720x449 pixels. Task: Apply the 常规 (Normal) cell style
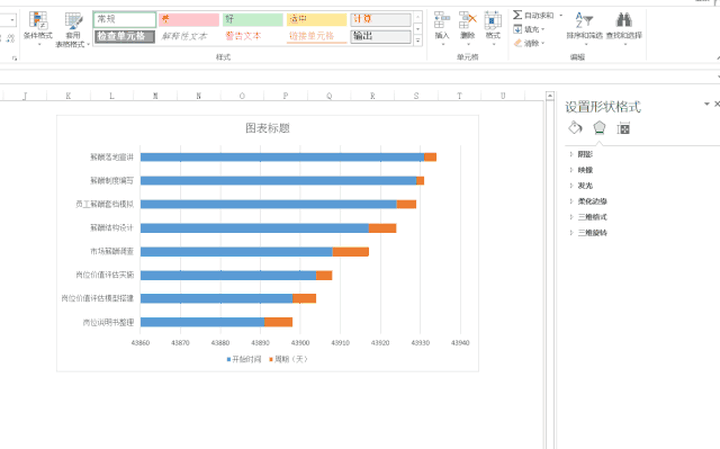click(x=125, y=19)
